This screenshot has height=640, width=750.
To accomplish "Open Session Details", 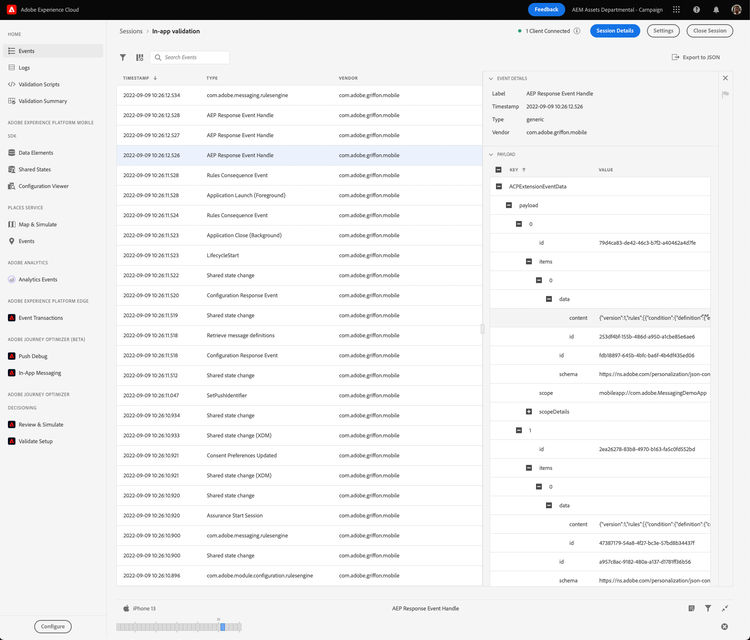I will tap(615, 31).
